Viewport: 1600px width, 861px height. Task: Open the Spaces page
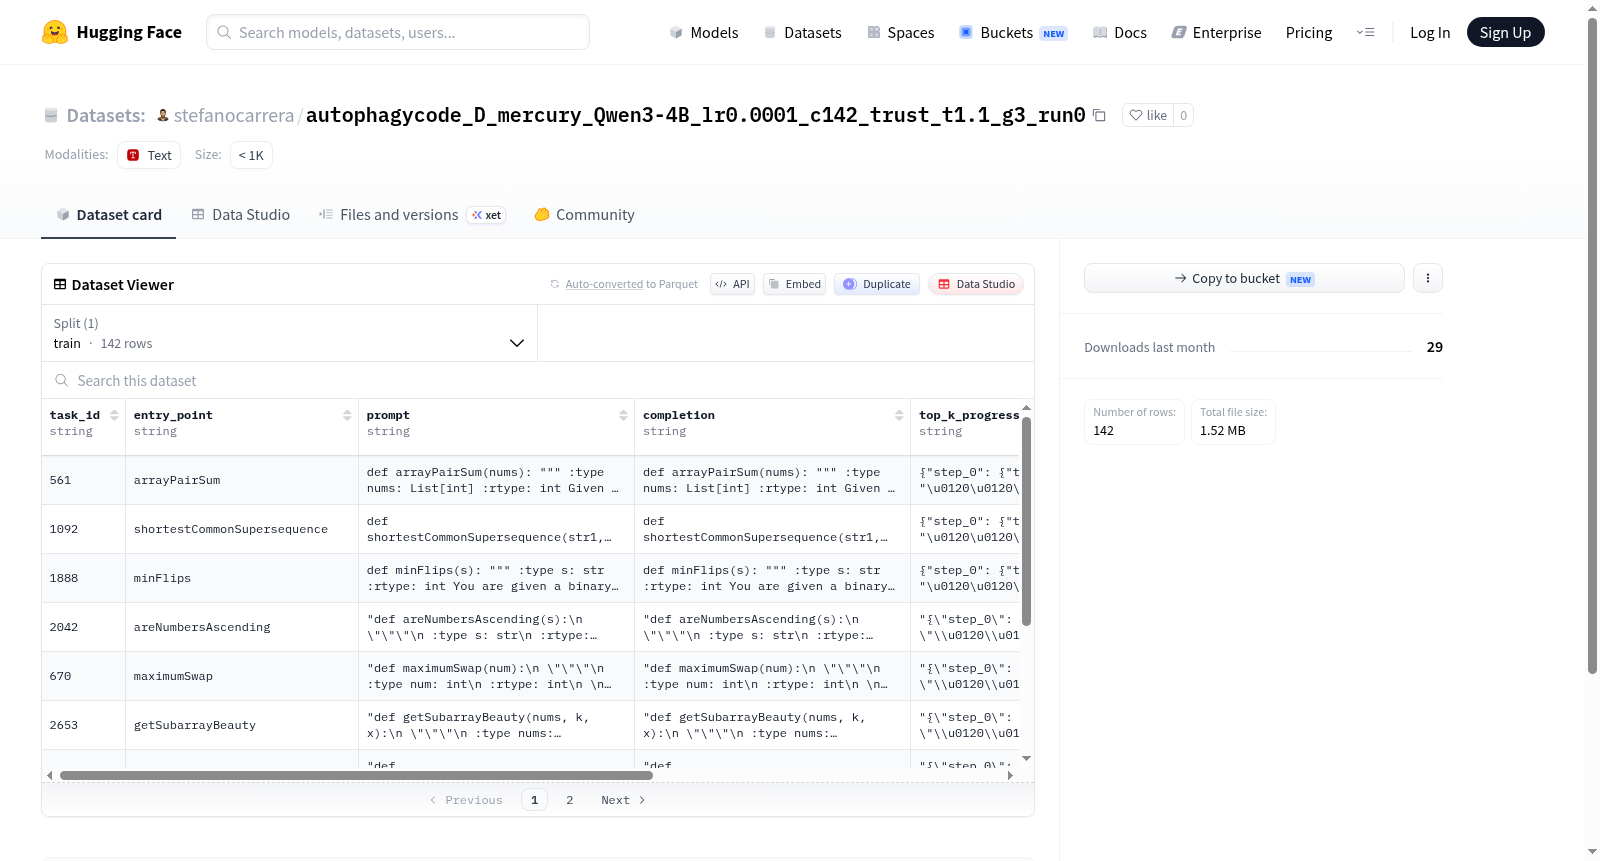point(900,32)
